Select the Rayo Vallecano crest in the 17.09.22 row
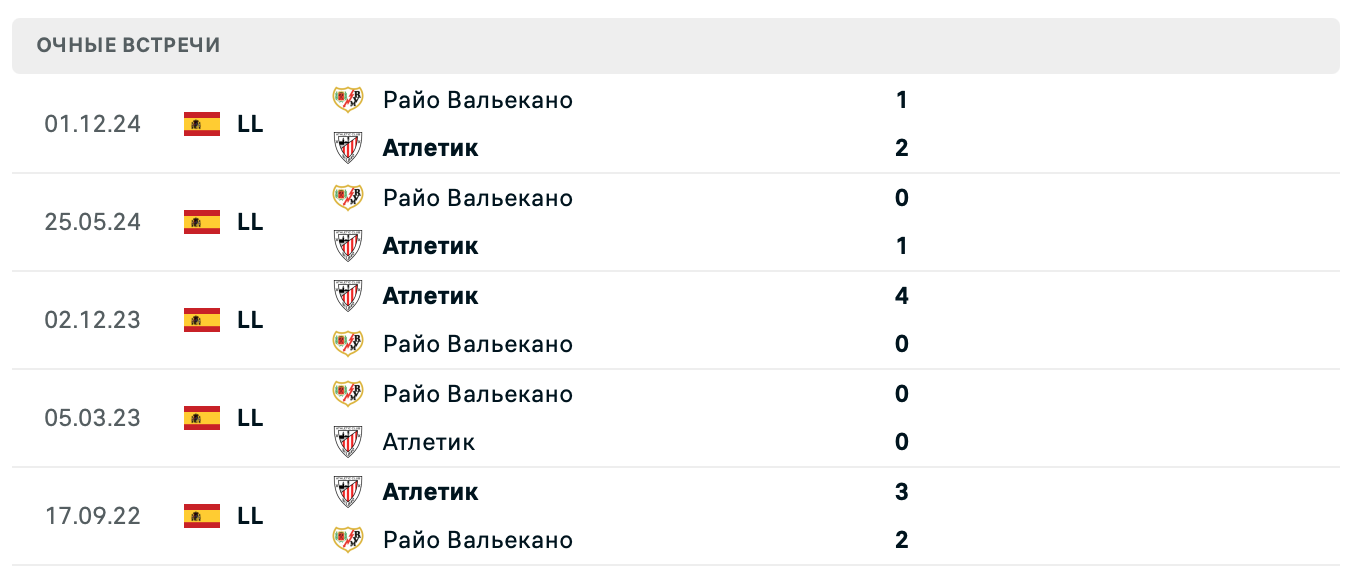This screenshot has height=582, width=1354. tap(348, 540)
